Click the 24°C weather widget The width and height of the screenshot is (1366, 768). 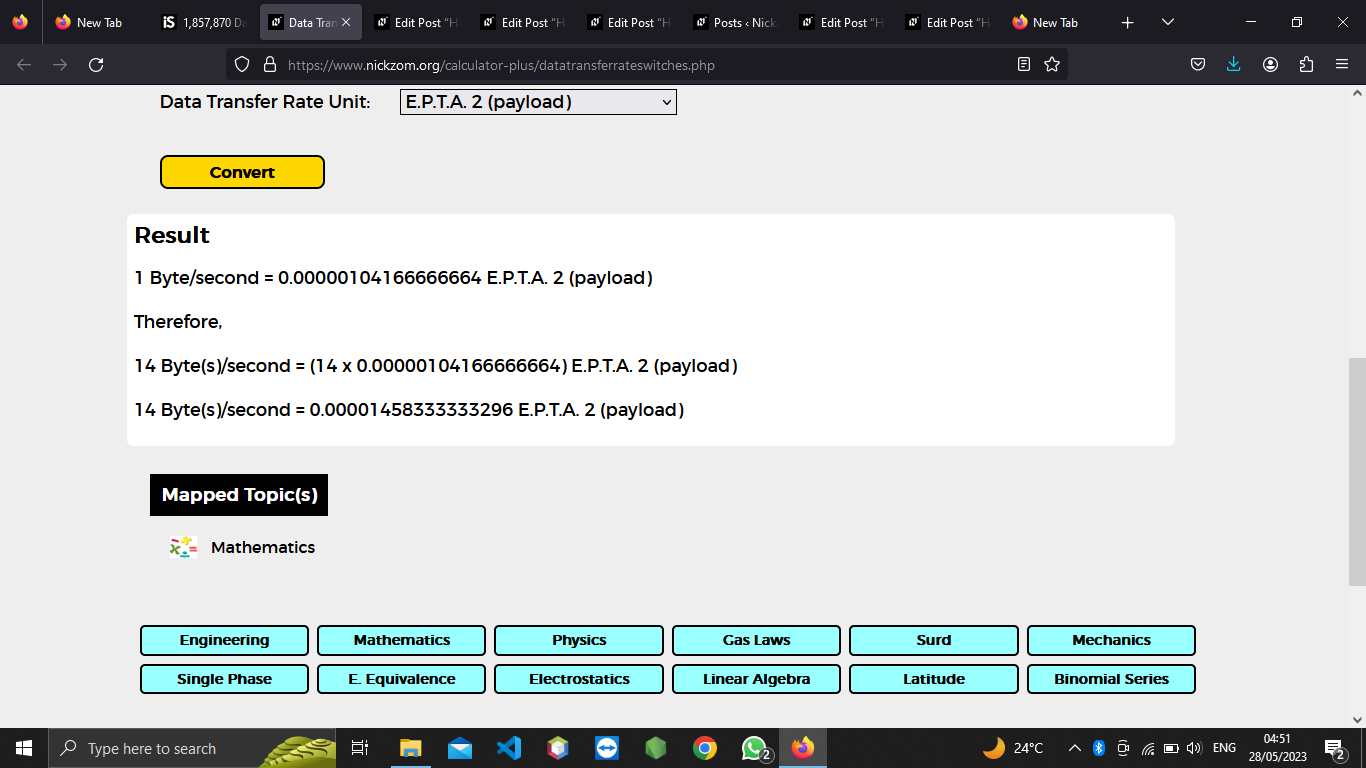[1013, 748]
